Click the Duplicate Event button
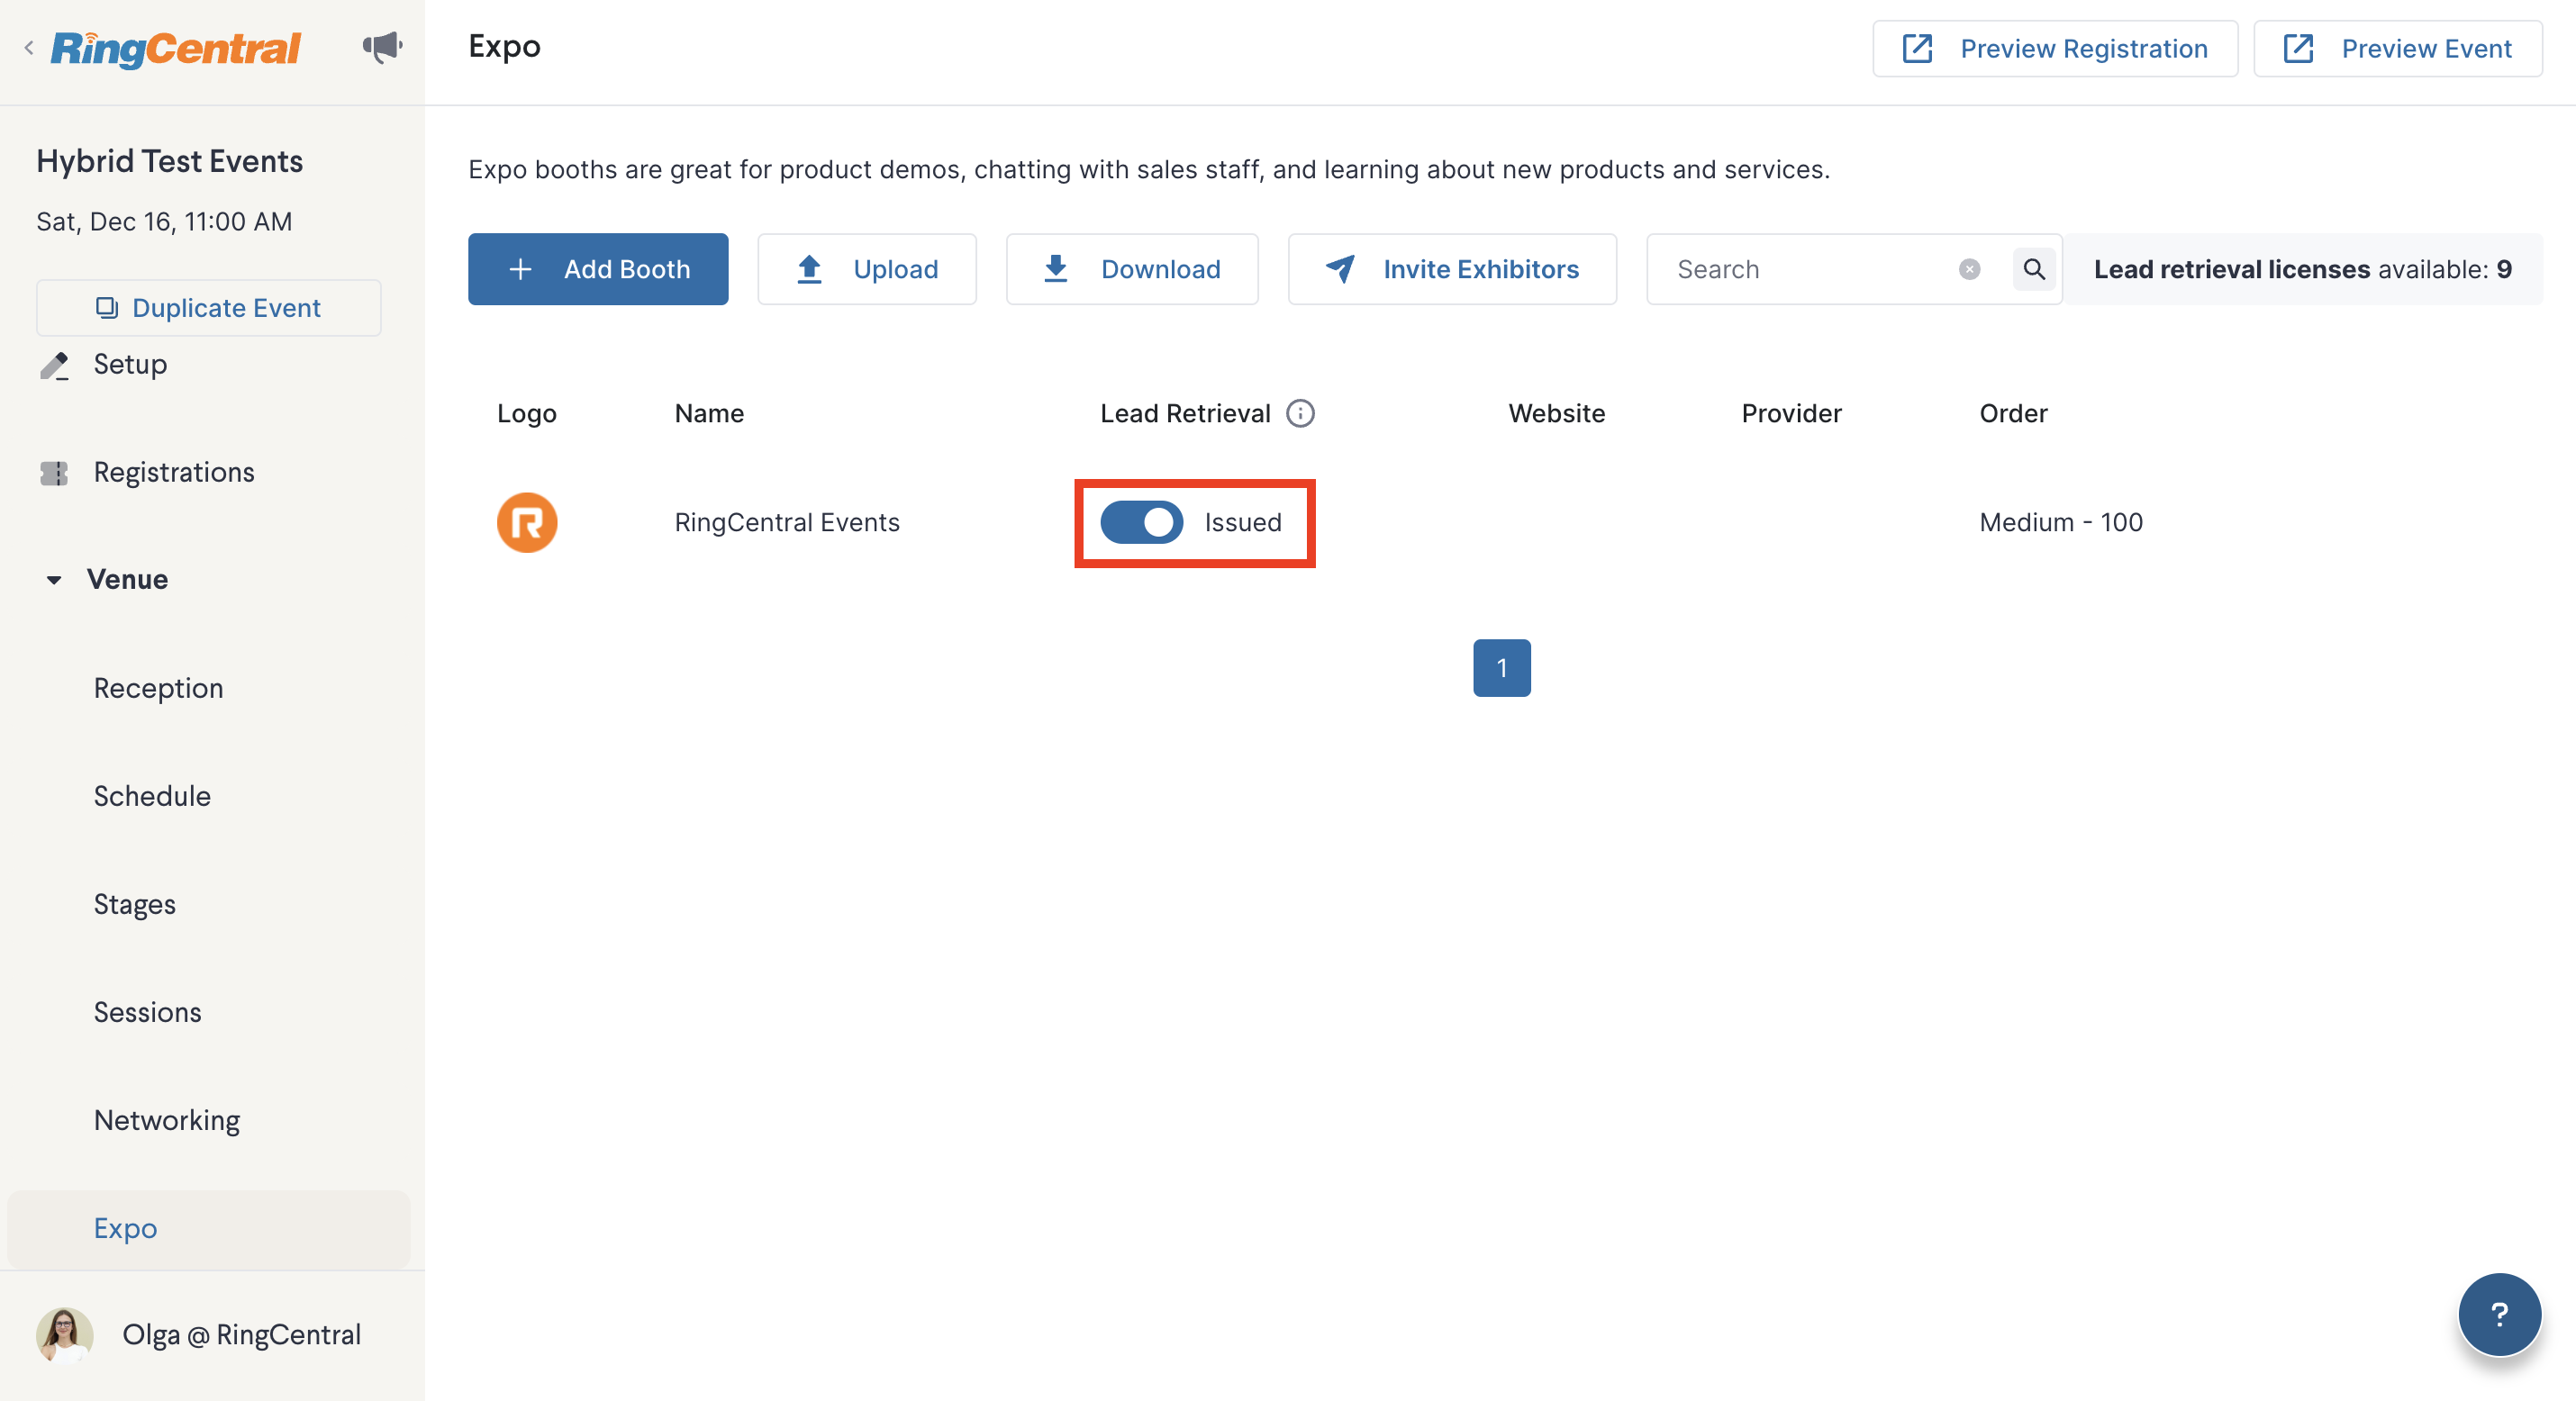 point(209,308)
